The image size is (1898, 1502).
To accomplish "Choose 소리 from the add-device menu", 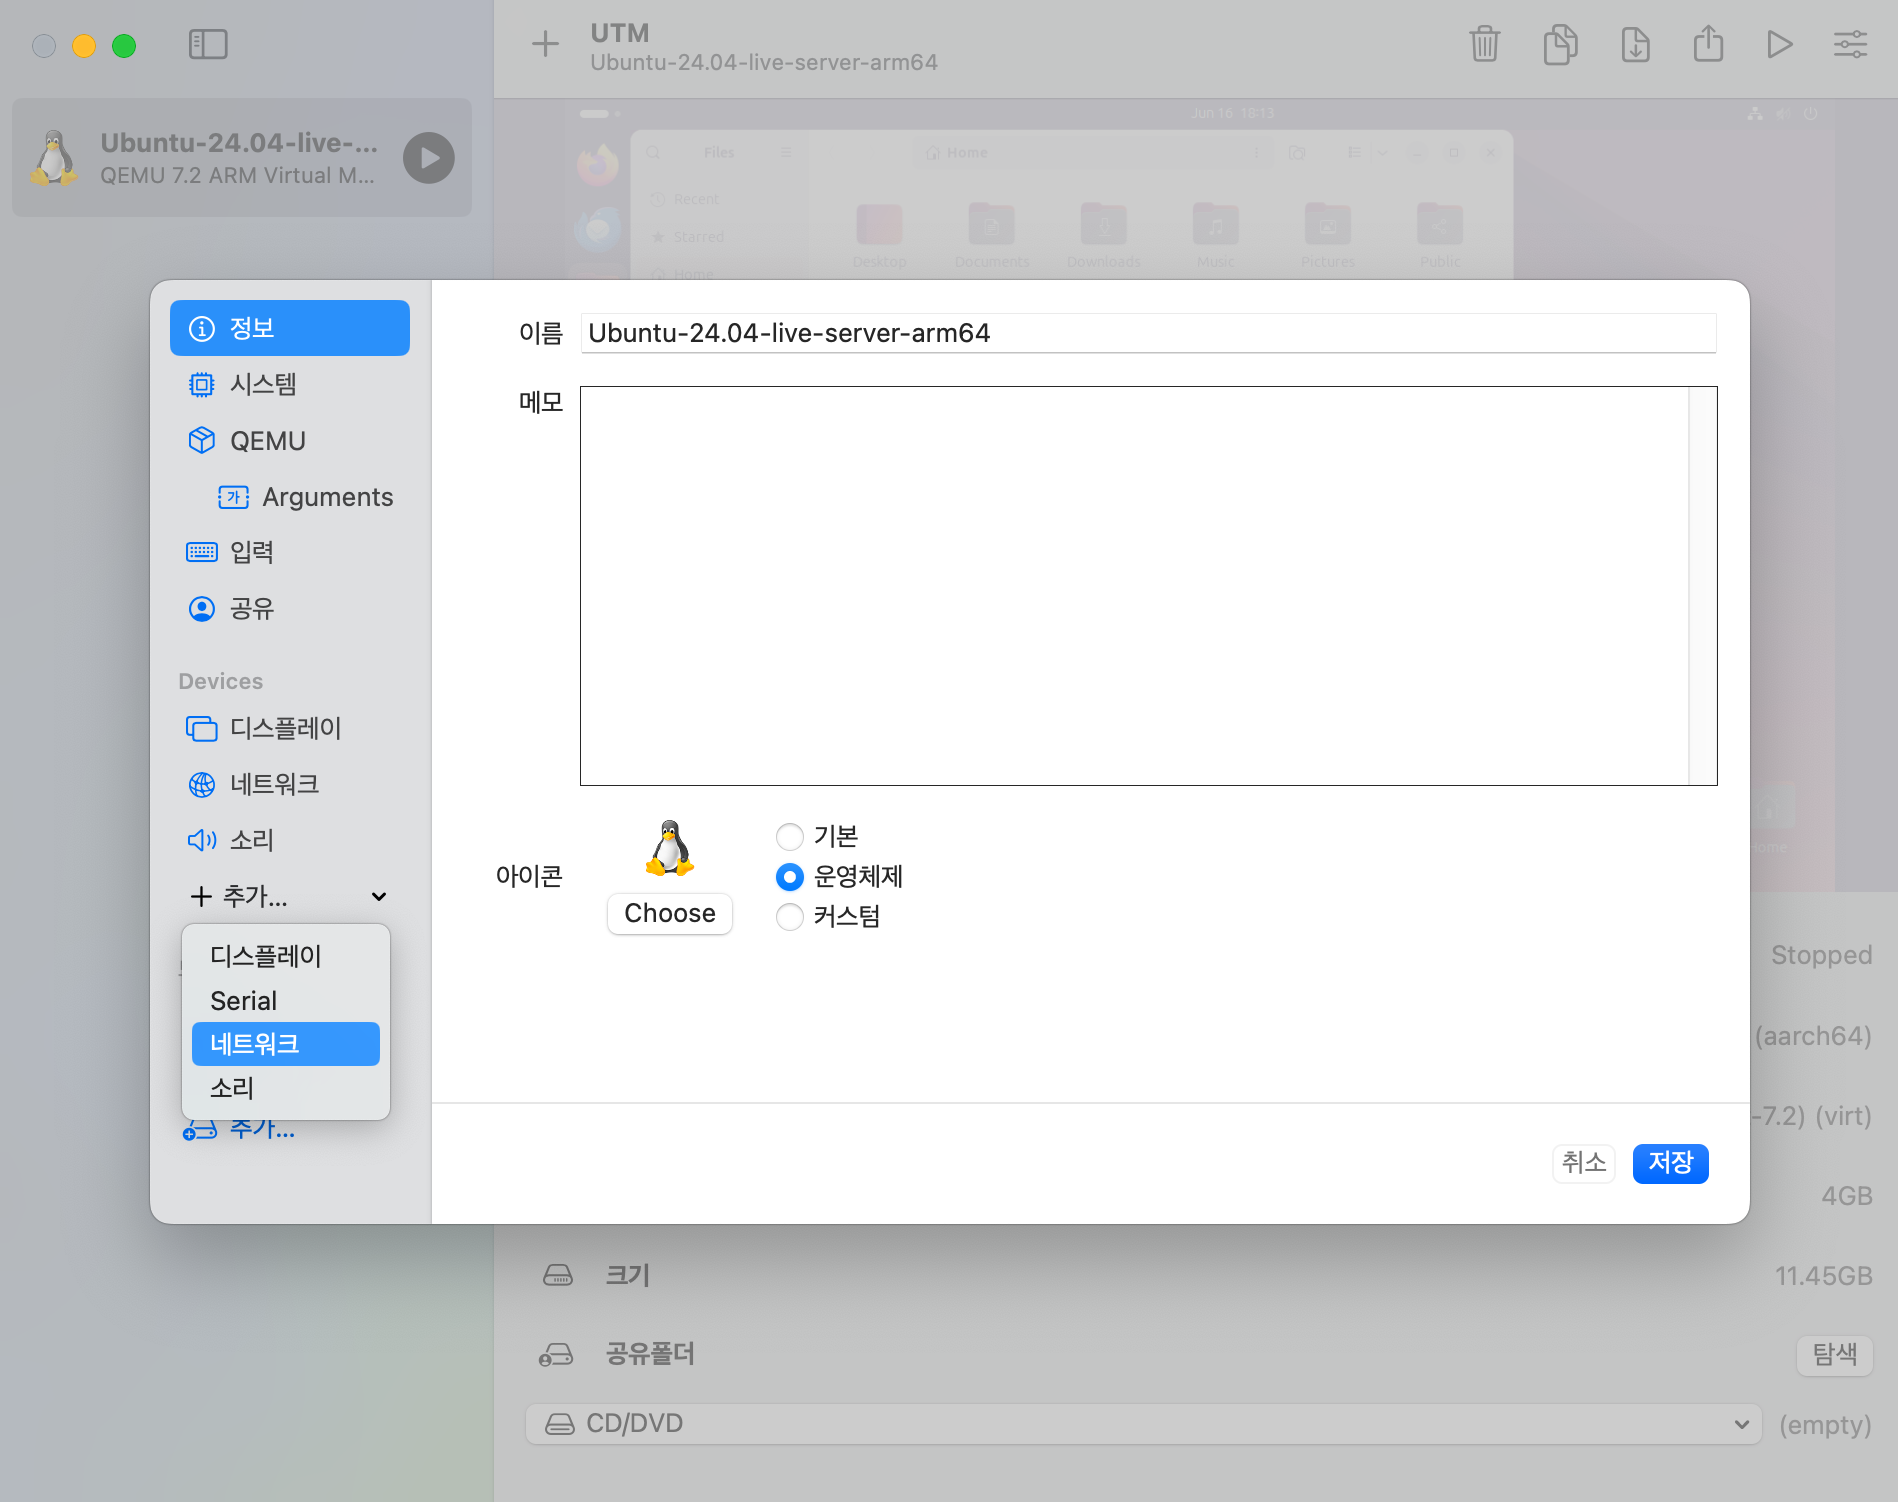I will click(x=286, y=1088).
